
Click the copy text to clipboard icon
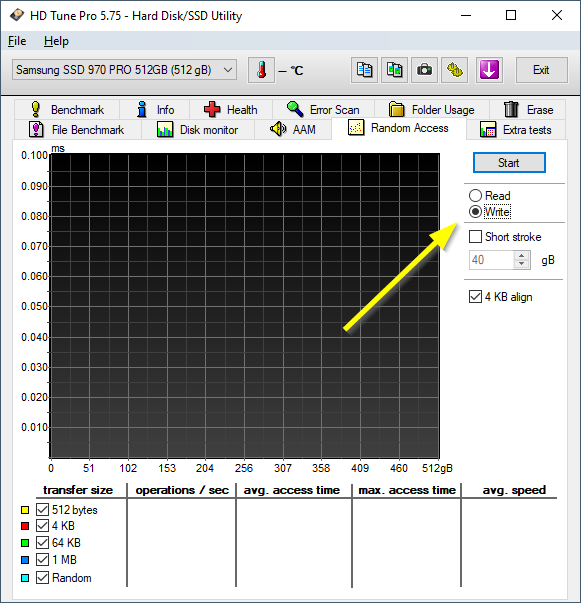pyautogui.click(x=364, y=70)
